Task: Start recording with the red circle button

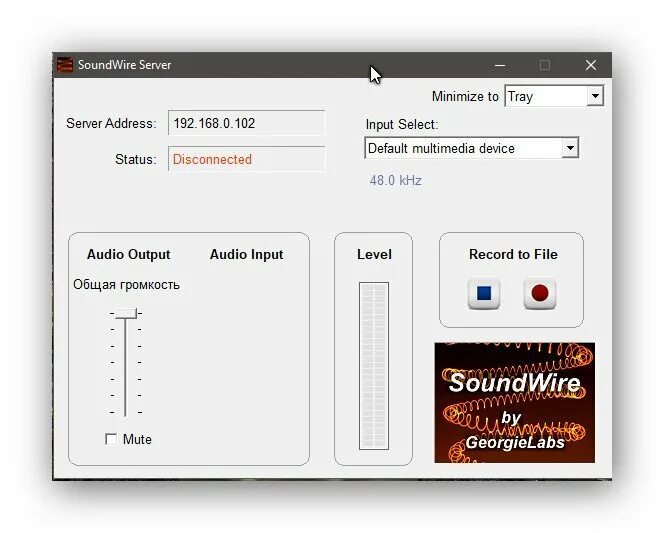Action: tap(540, 293)
